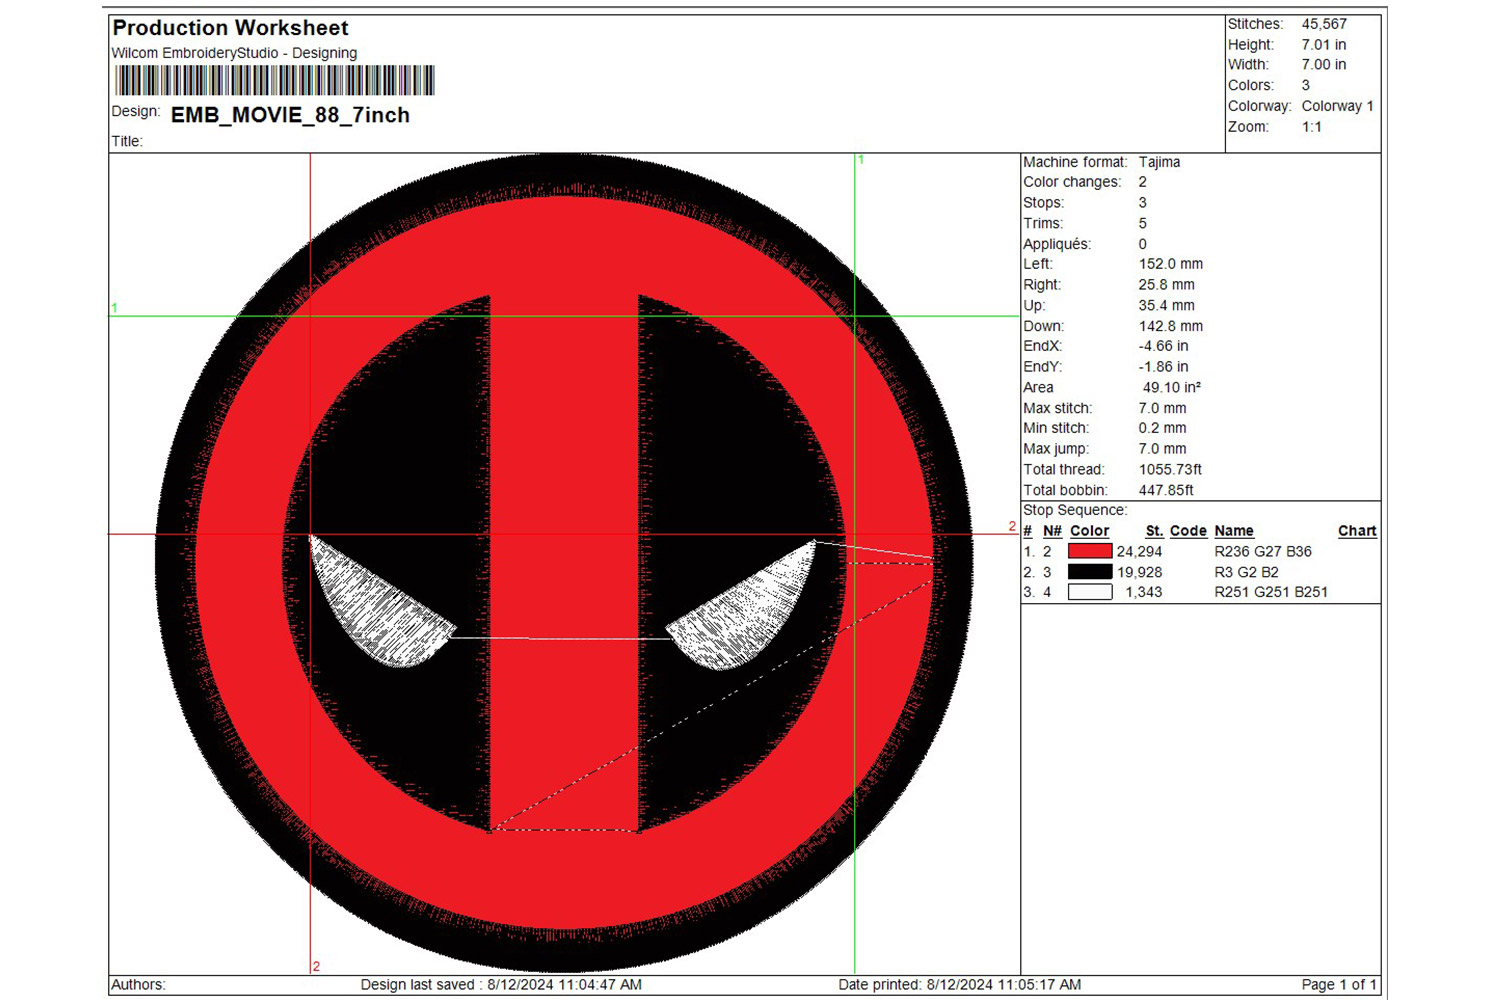Click the width value '7.00 in'
Screen dimensions: 1502x1000
(1324, 65)
